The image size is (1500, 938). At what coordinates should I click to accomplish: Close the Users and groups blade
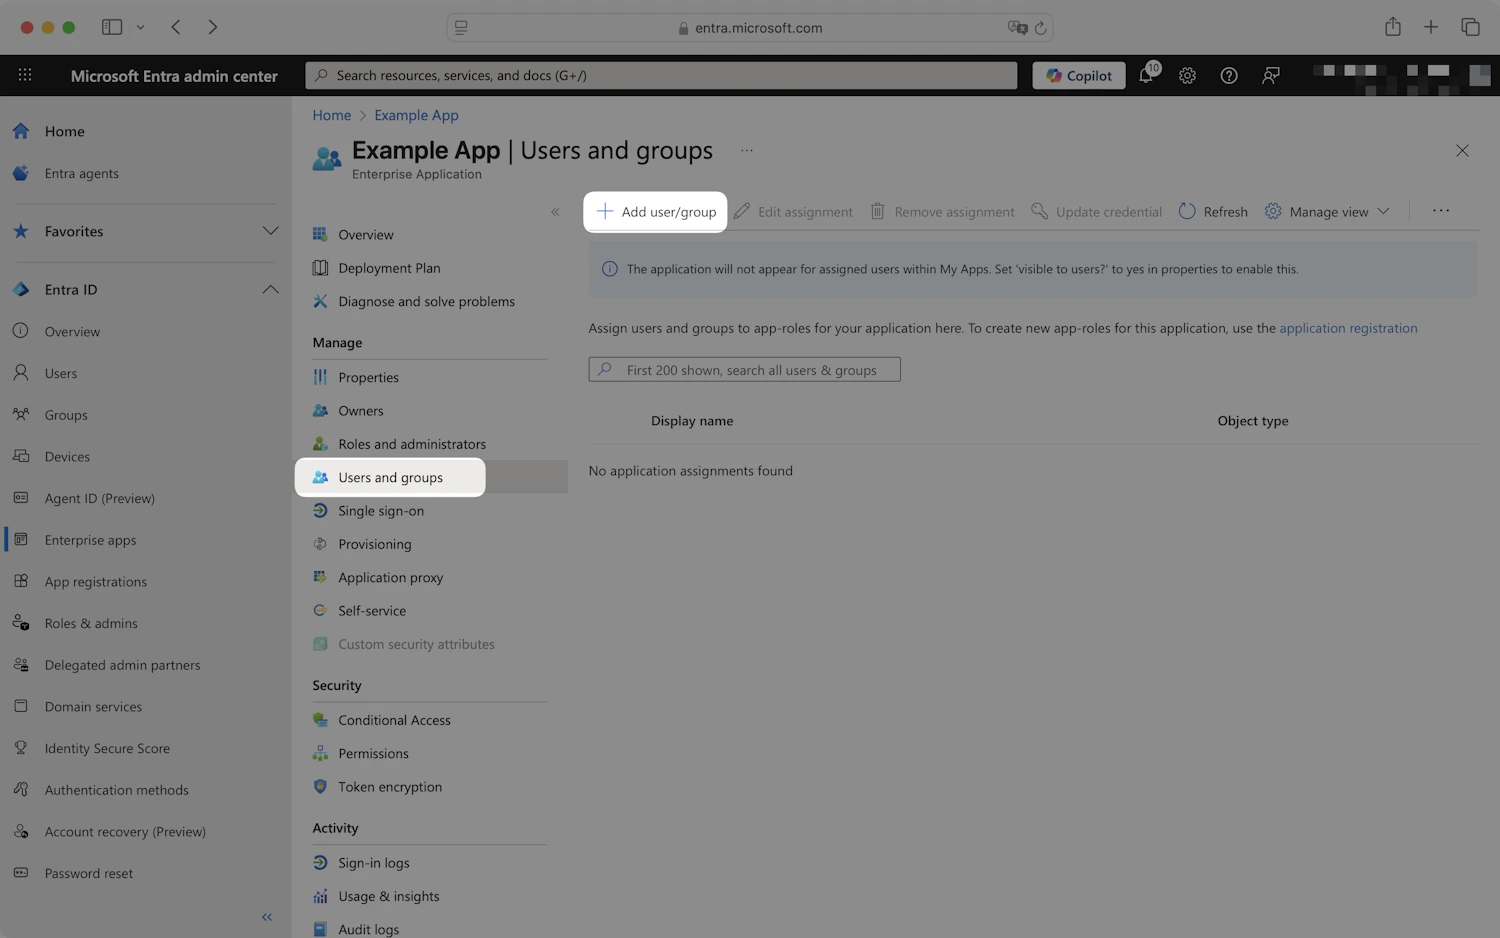click(x=1462, y=151)
